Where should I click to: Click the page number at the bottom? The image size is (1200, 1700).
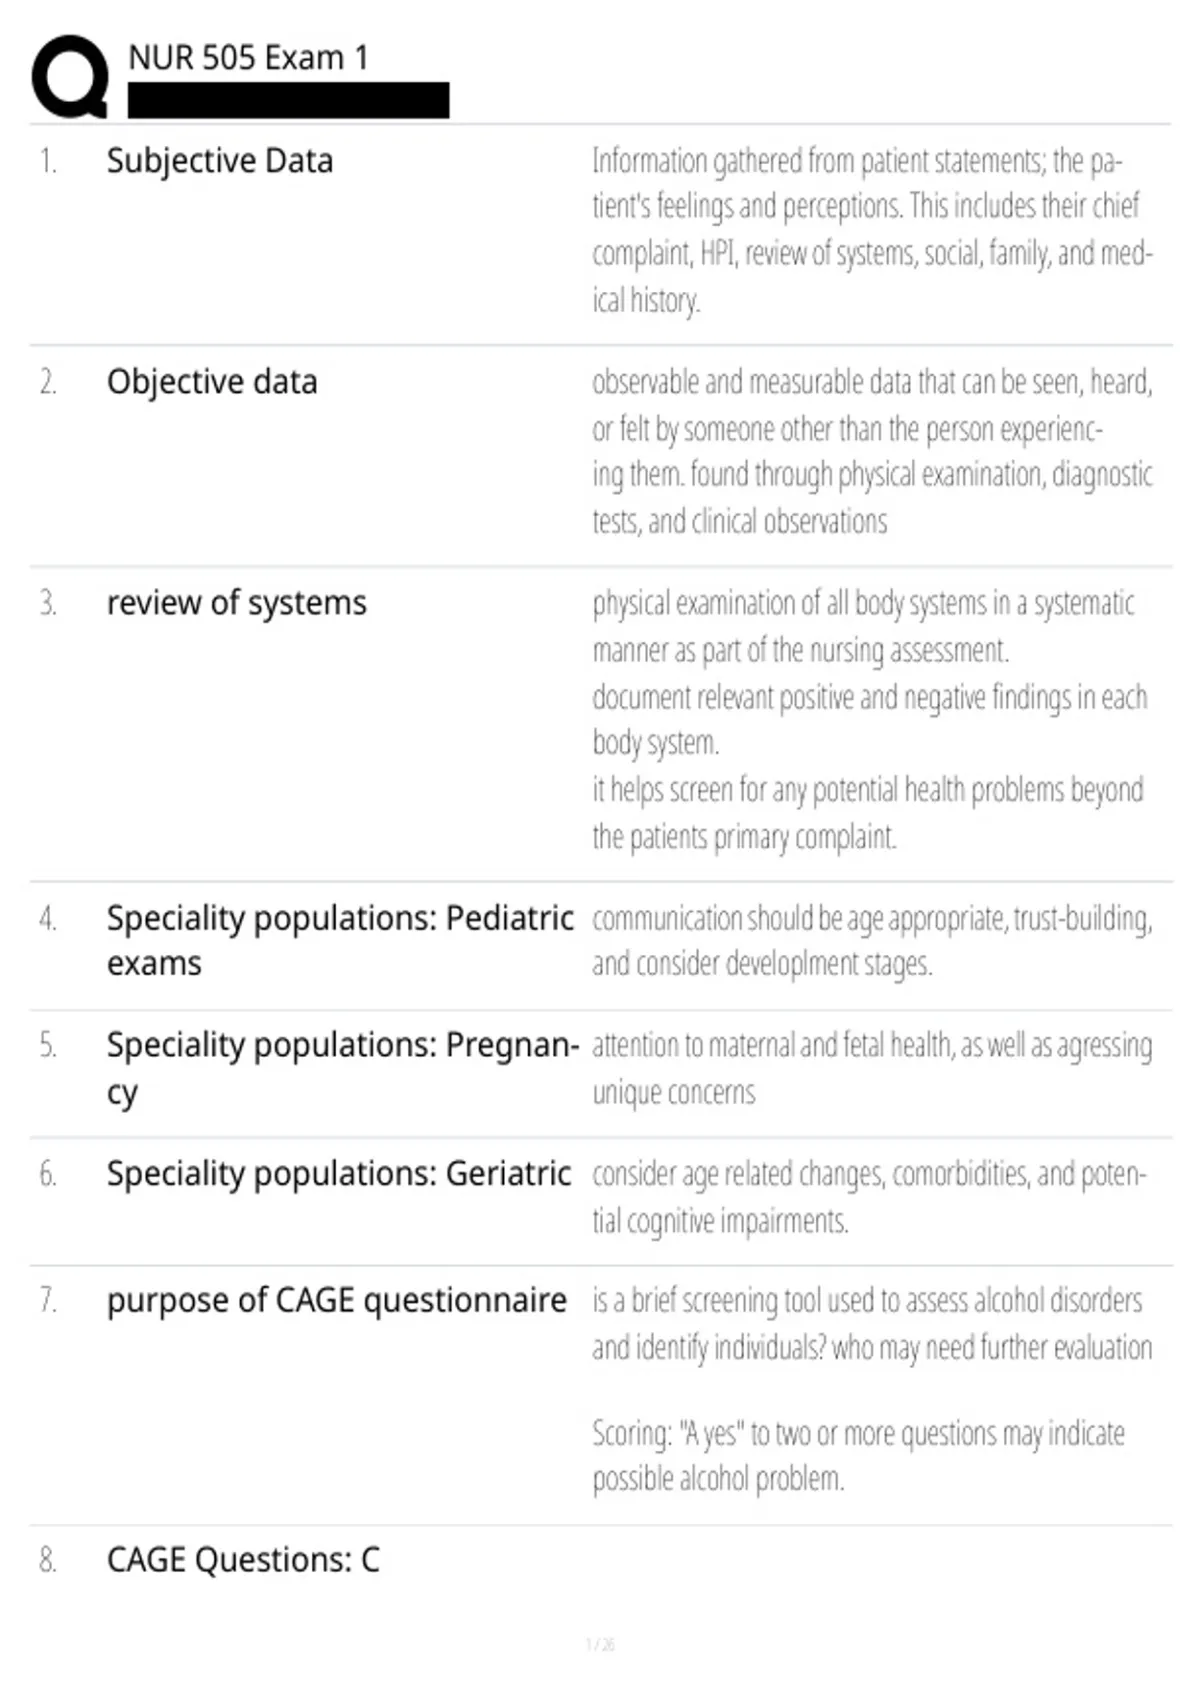coord(600,1644)
